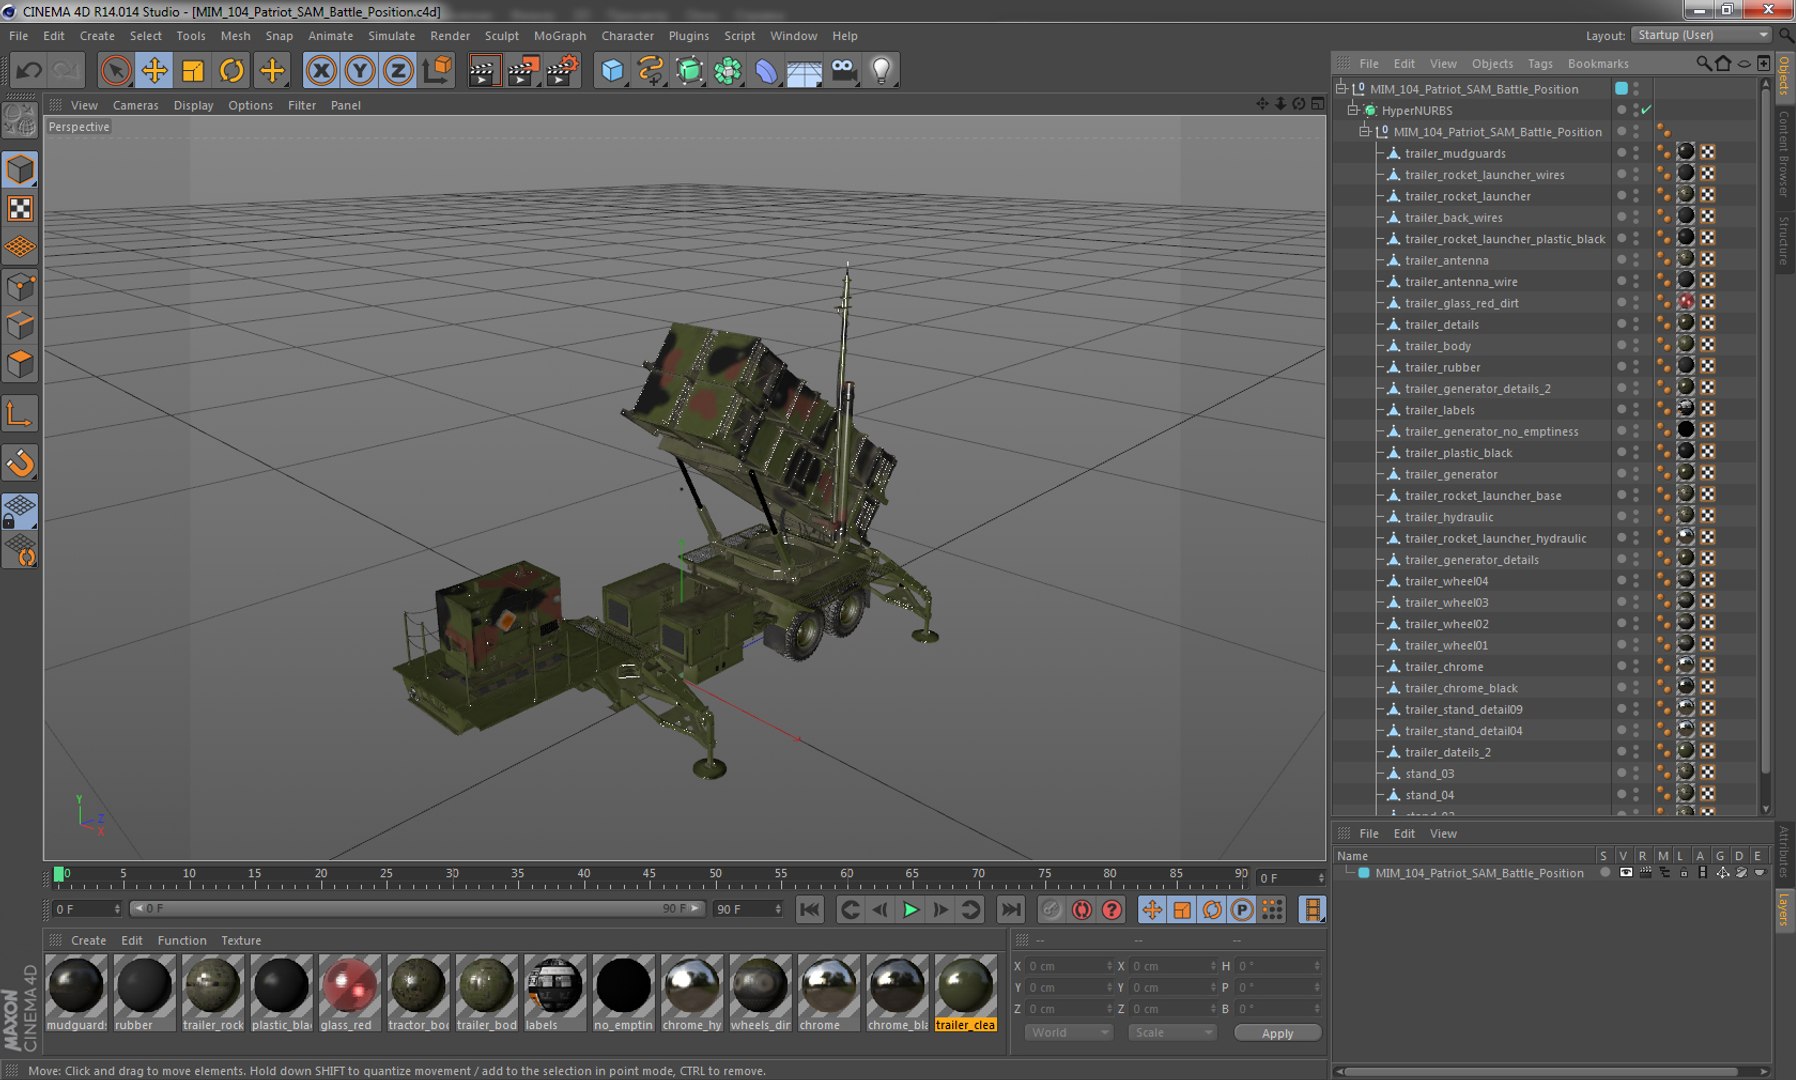Select the Move tool in top toolbar
The image size is (1796, 1080).
coord(154,70)
